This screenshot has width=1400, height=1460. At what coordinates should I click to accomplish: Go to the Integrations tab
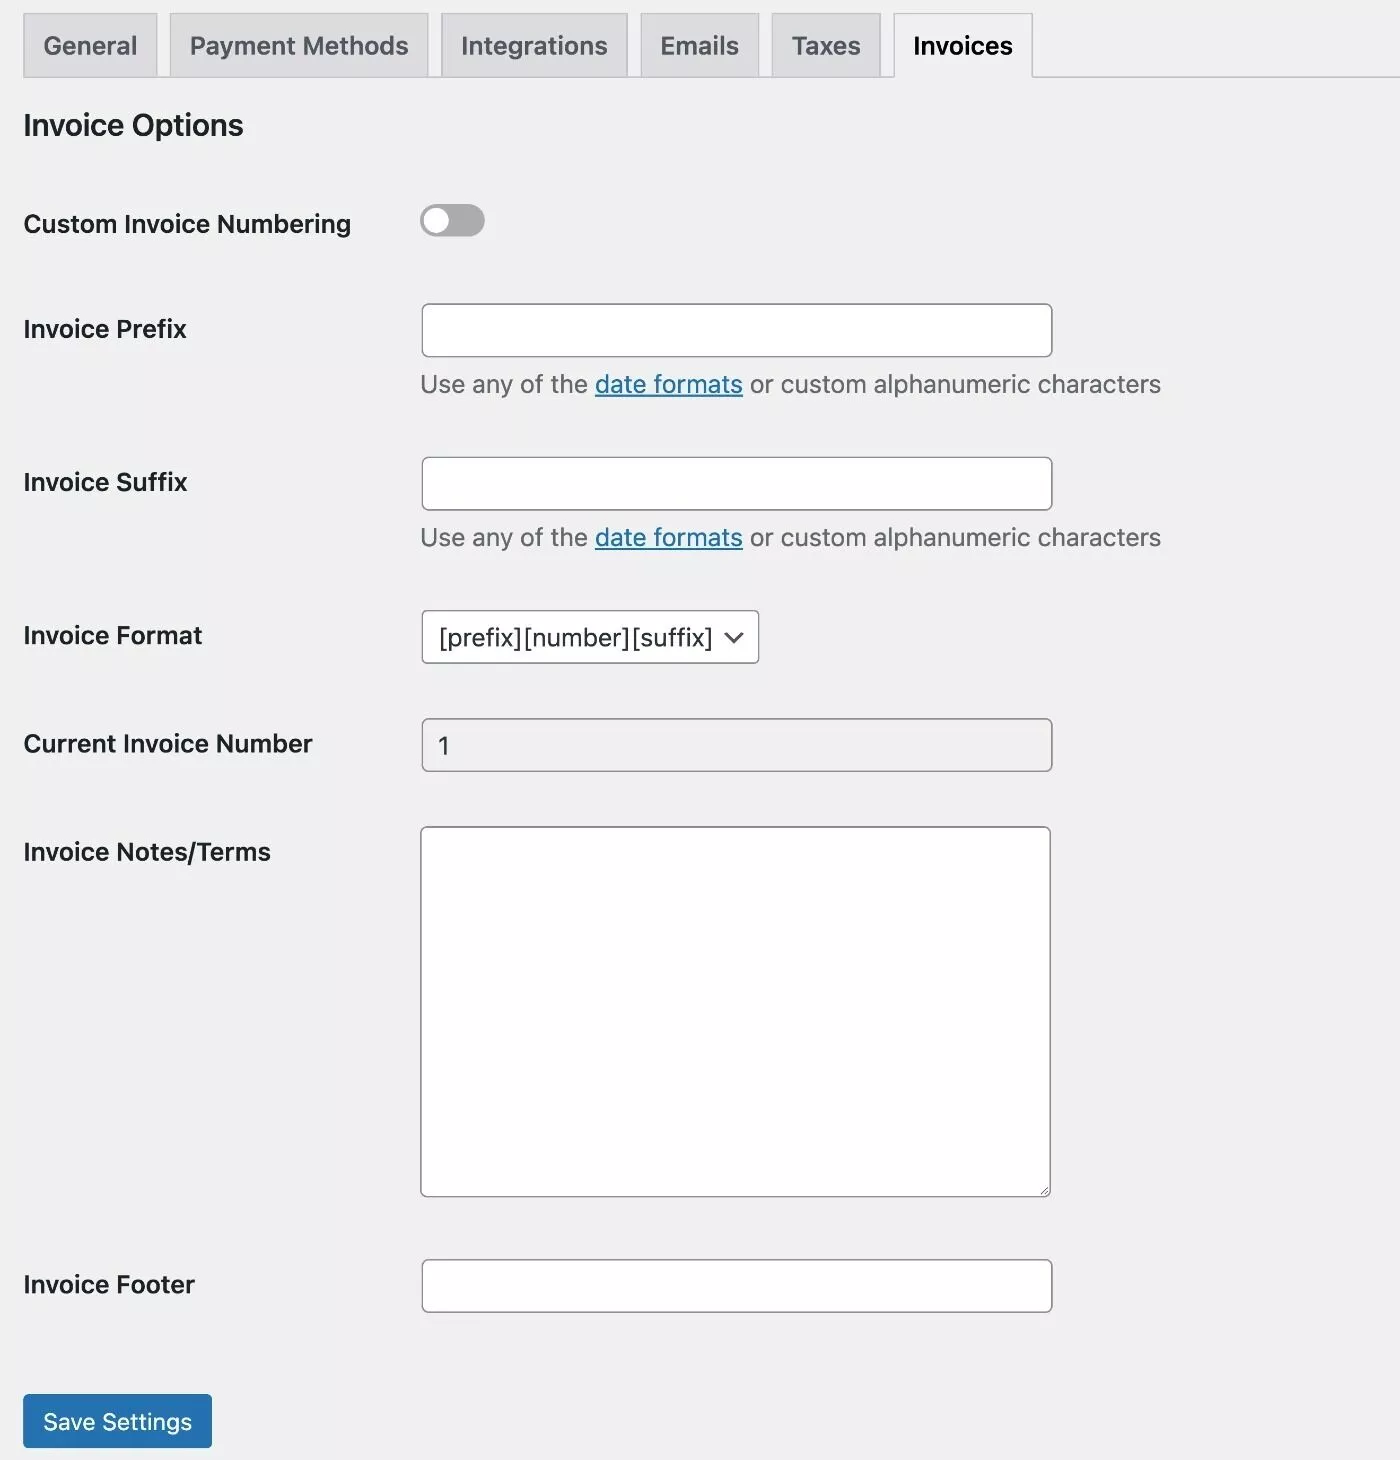(534, 46)
